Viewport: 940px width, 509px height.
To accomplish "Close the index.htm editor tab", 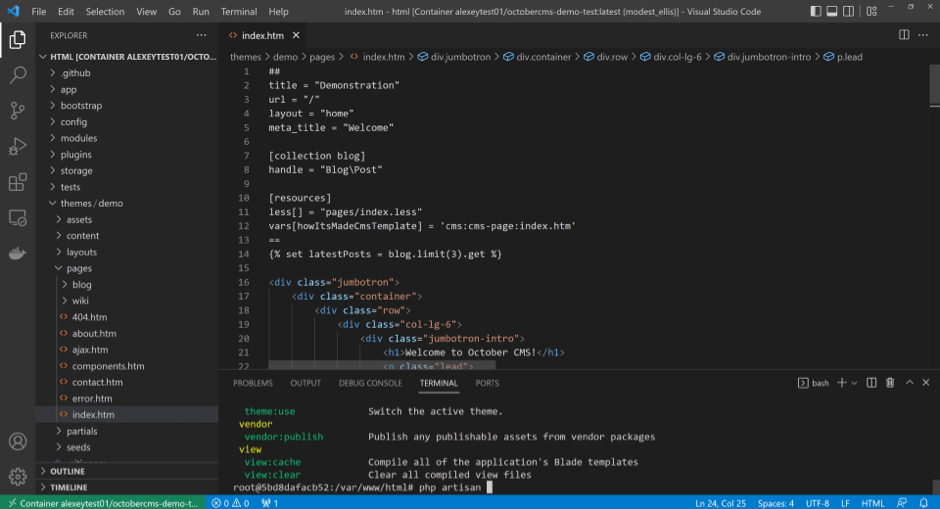I will 296,35.
